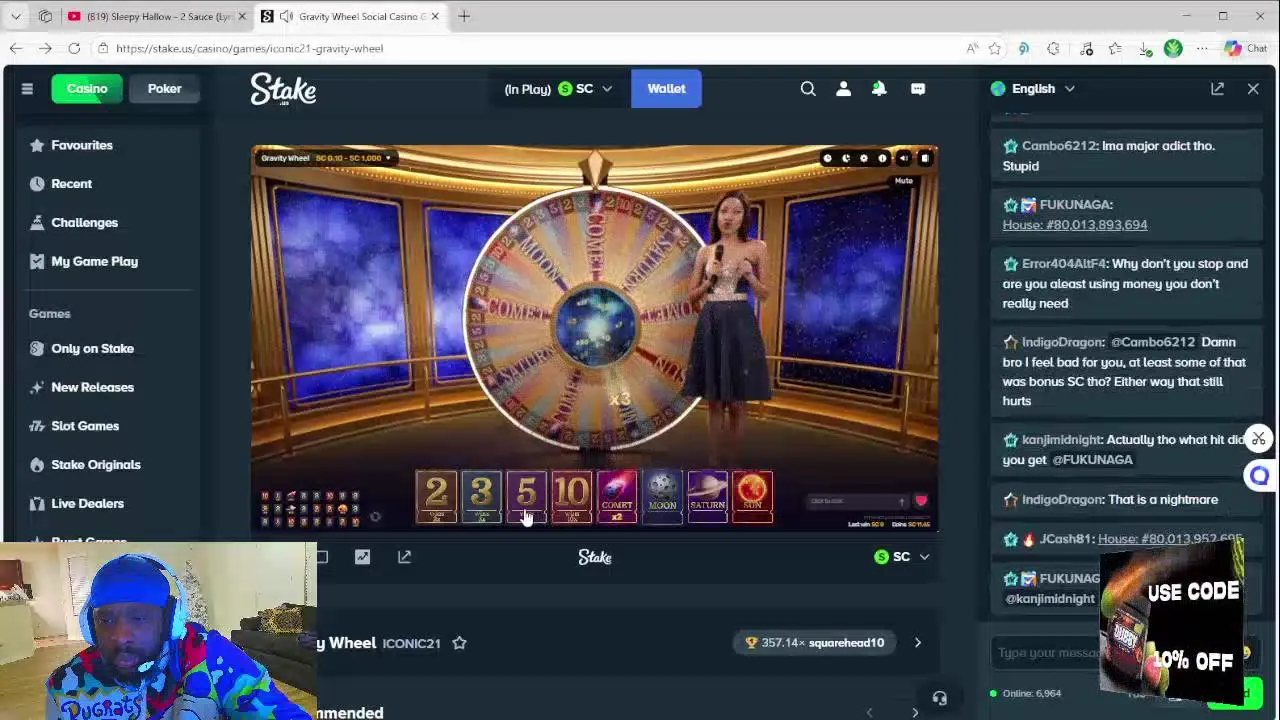This screenshot has height=720, width=1280.
Task: Toggle game fullscreen view
Action: (925, 158)
